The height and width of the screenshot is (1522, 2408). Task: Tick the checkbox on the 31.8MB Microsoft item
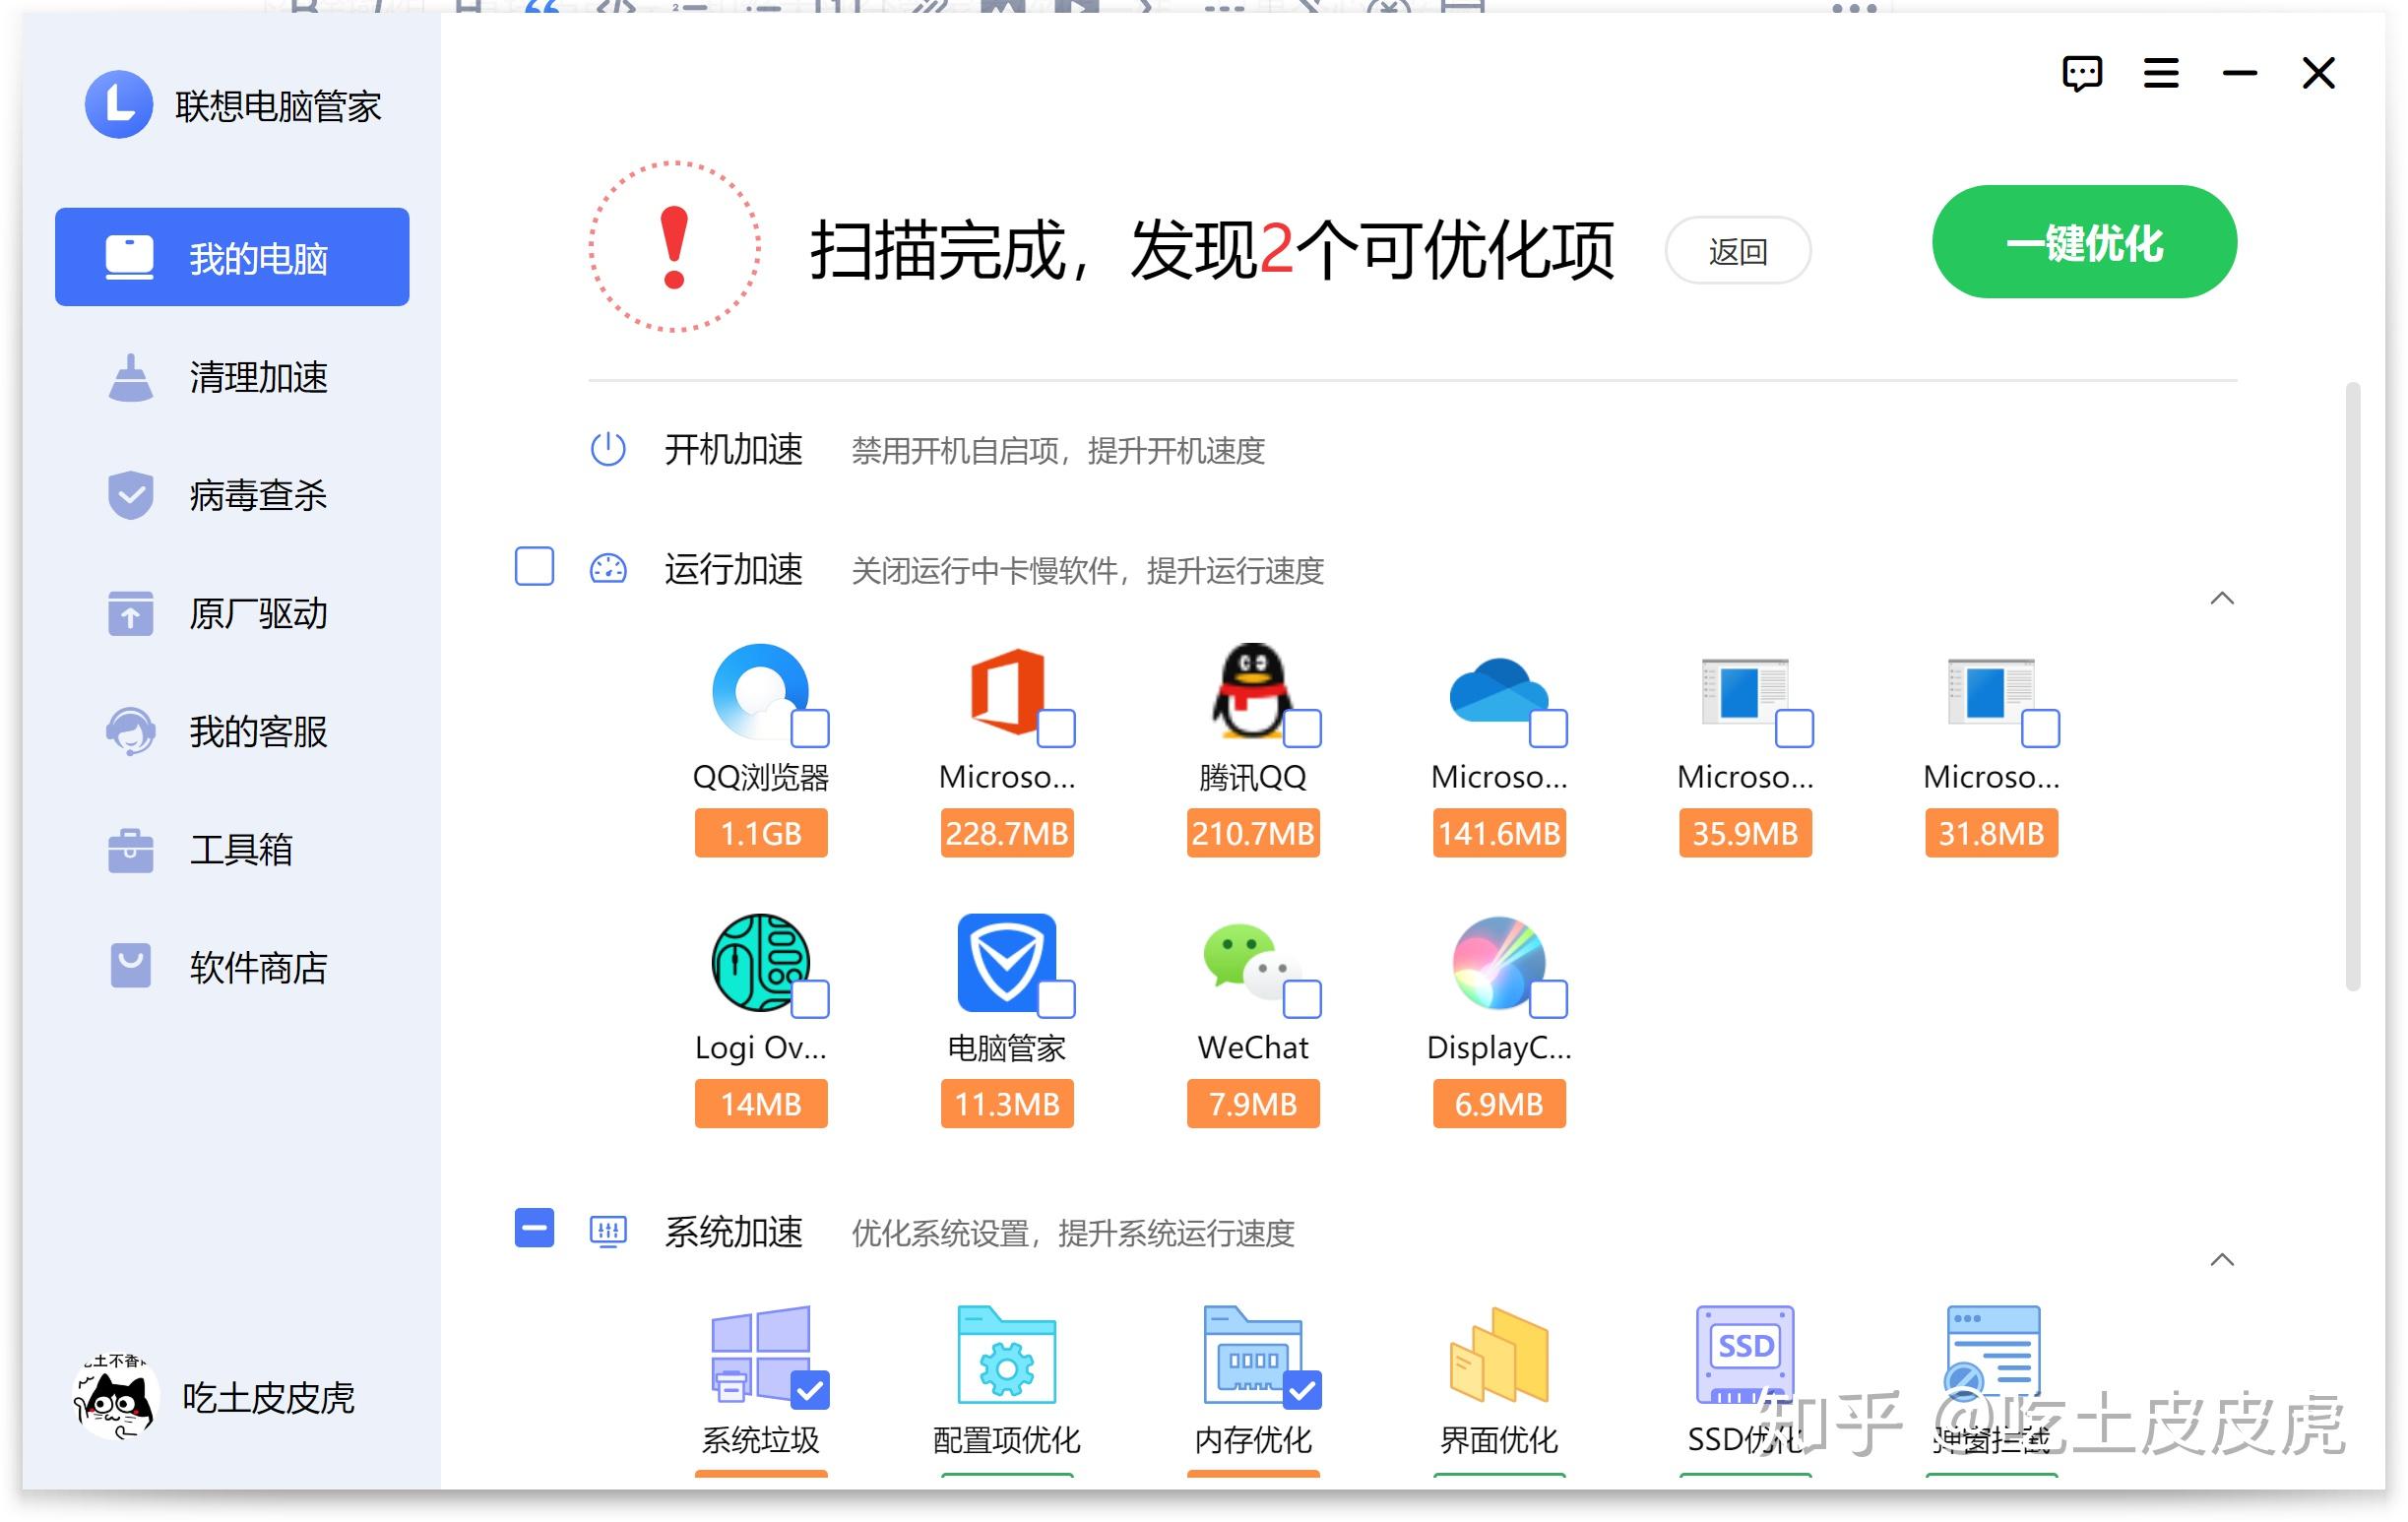(x=2040, y=728)
